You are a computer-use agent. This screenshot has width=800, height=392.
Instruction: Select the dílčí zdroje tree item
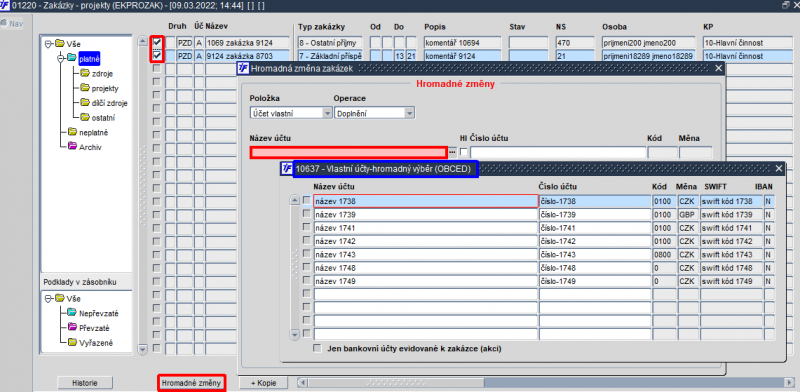point(104,103)
